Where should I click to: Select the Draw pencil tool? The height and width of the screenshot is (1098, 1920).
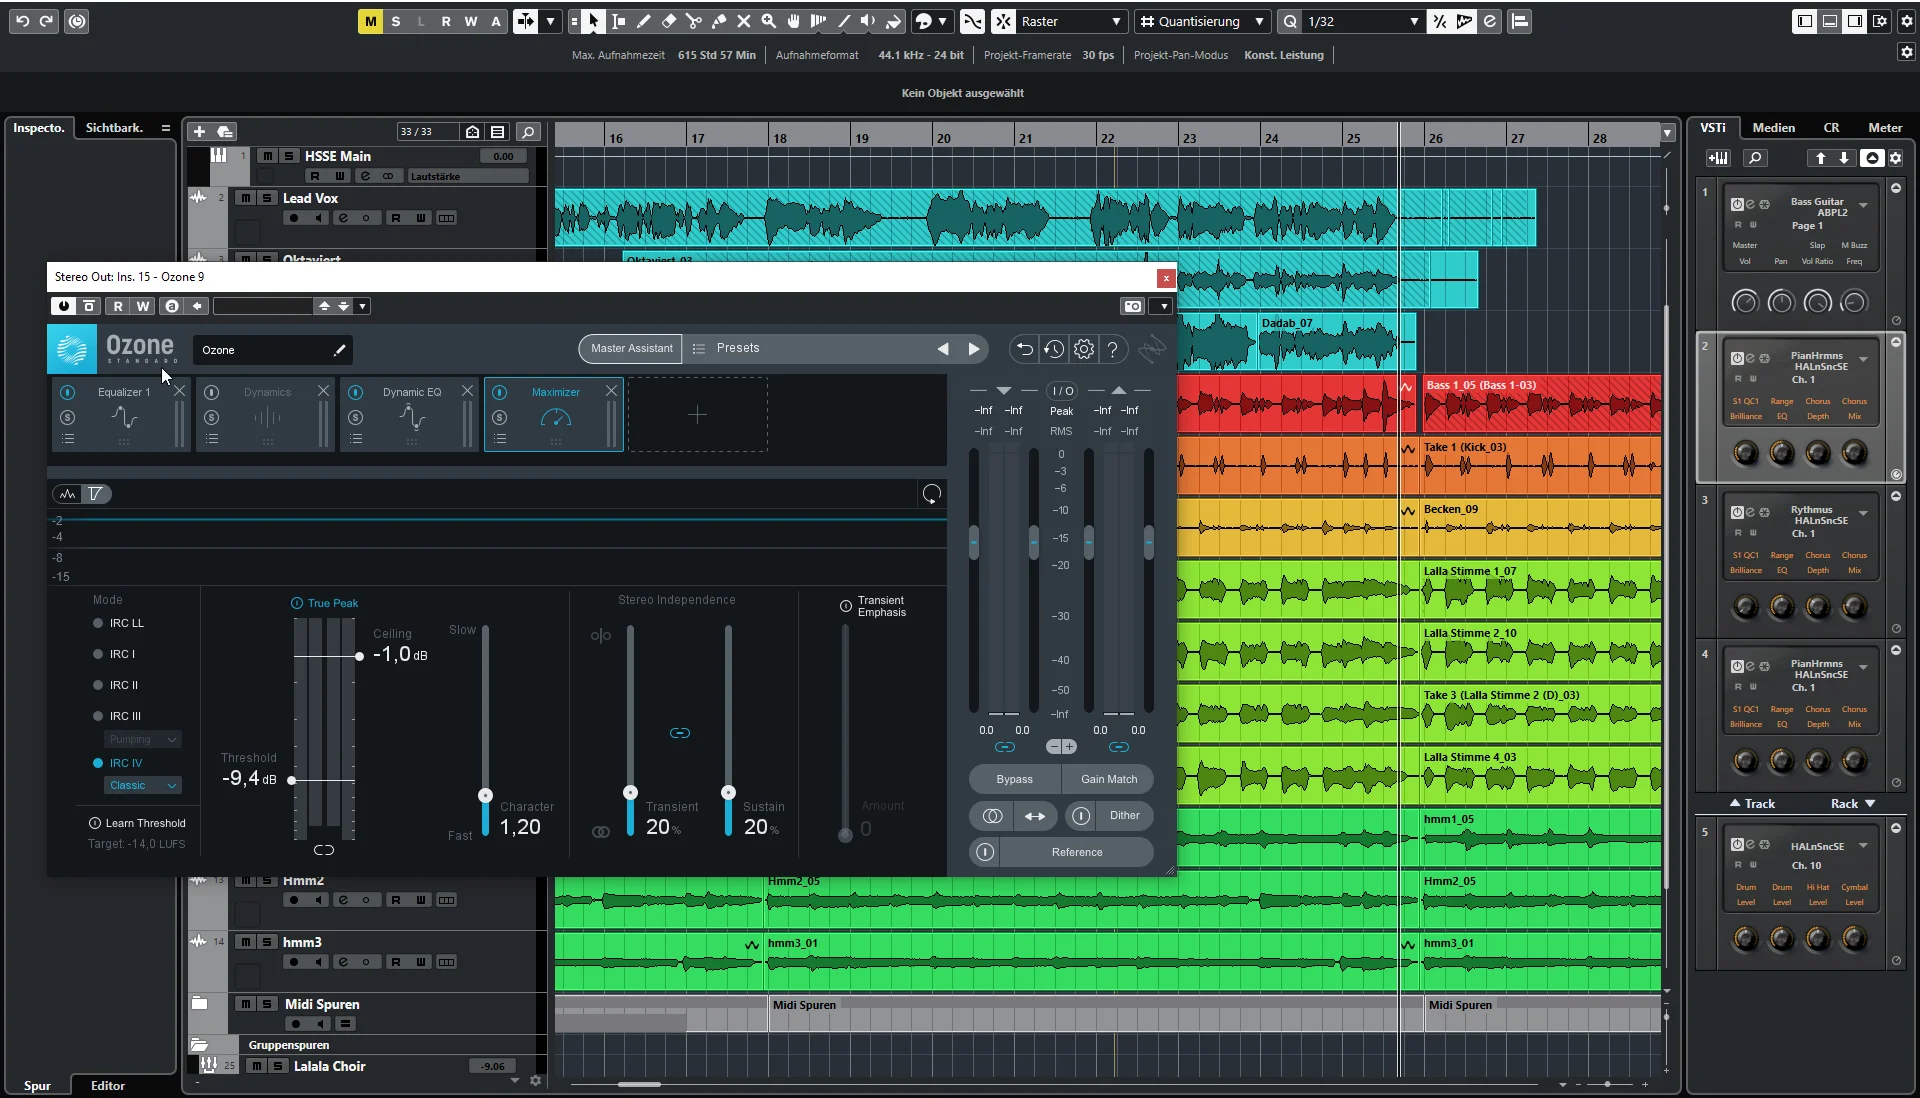(x=644, y=21)
